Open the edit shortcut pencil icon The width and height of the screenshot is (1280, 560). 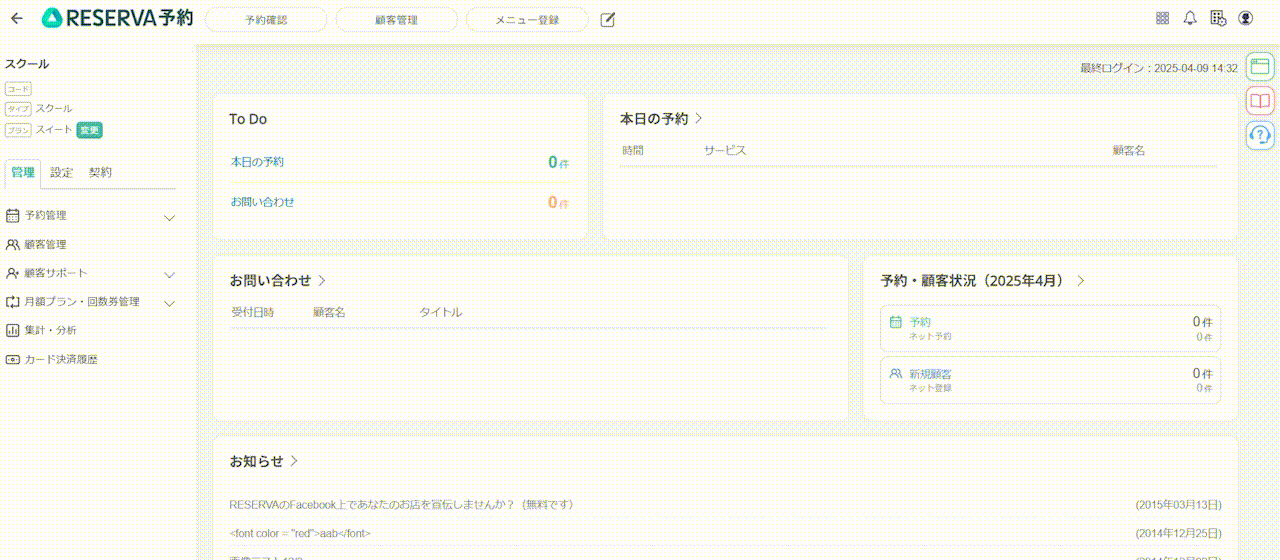click(607, 19)
